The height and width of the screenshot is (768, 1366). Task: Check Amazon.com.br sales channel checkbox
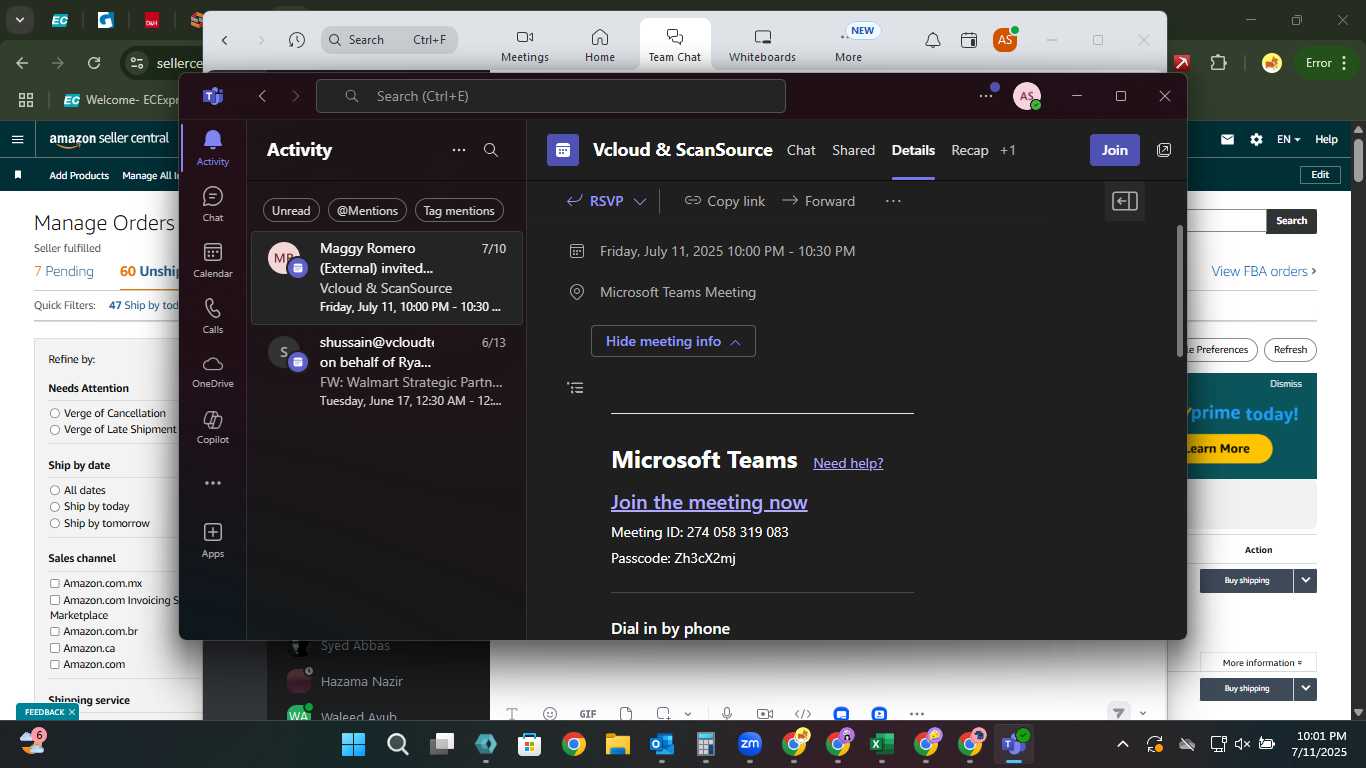coord(55,632)
